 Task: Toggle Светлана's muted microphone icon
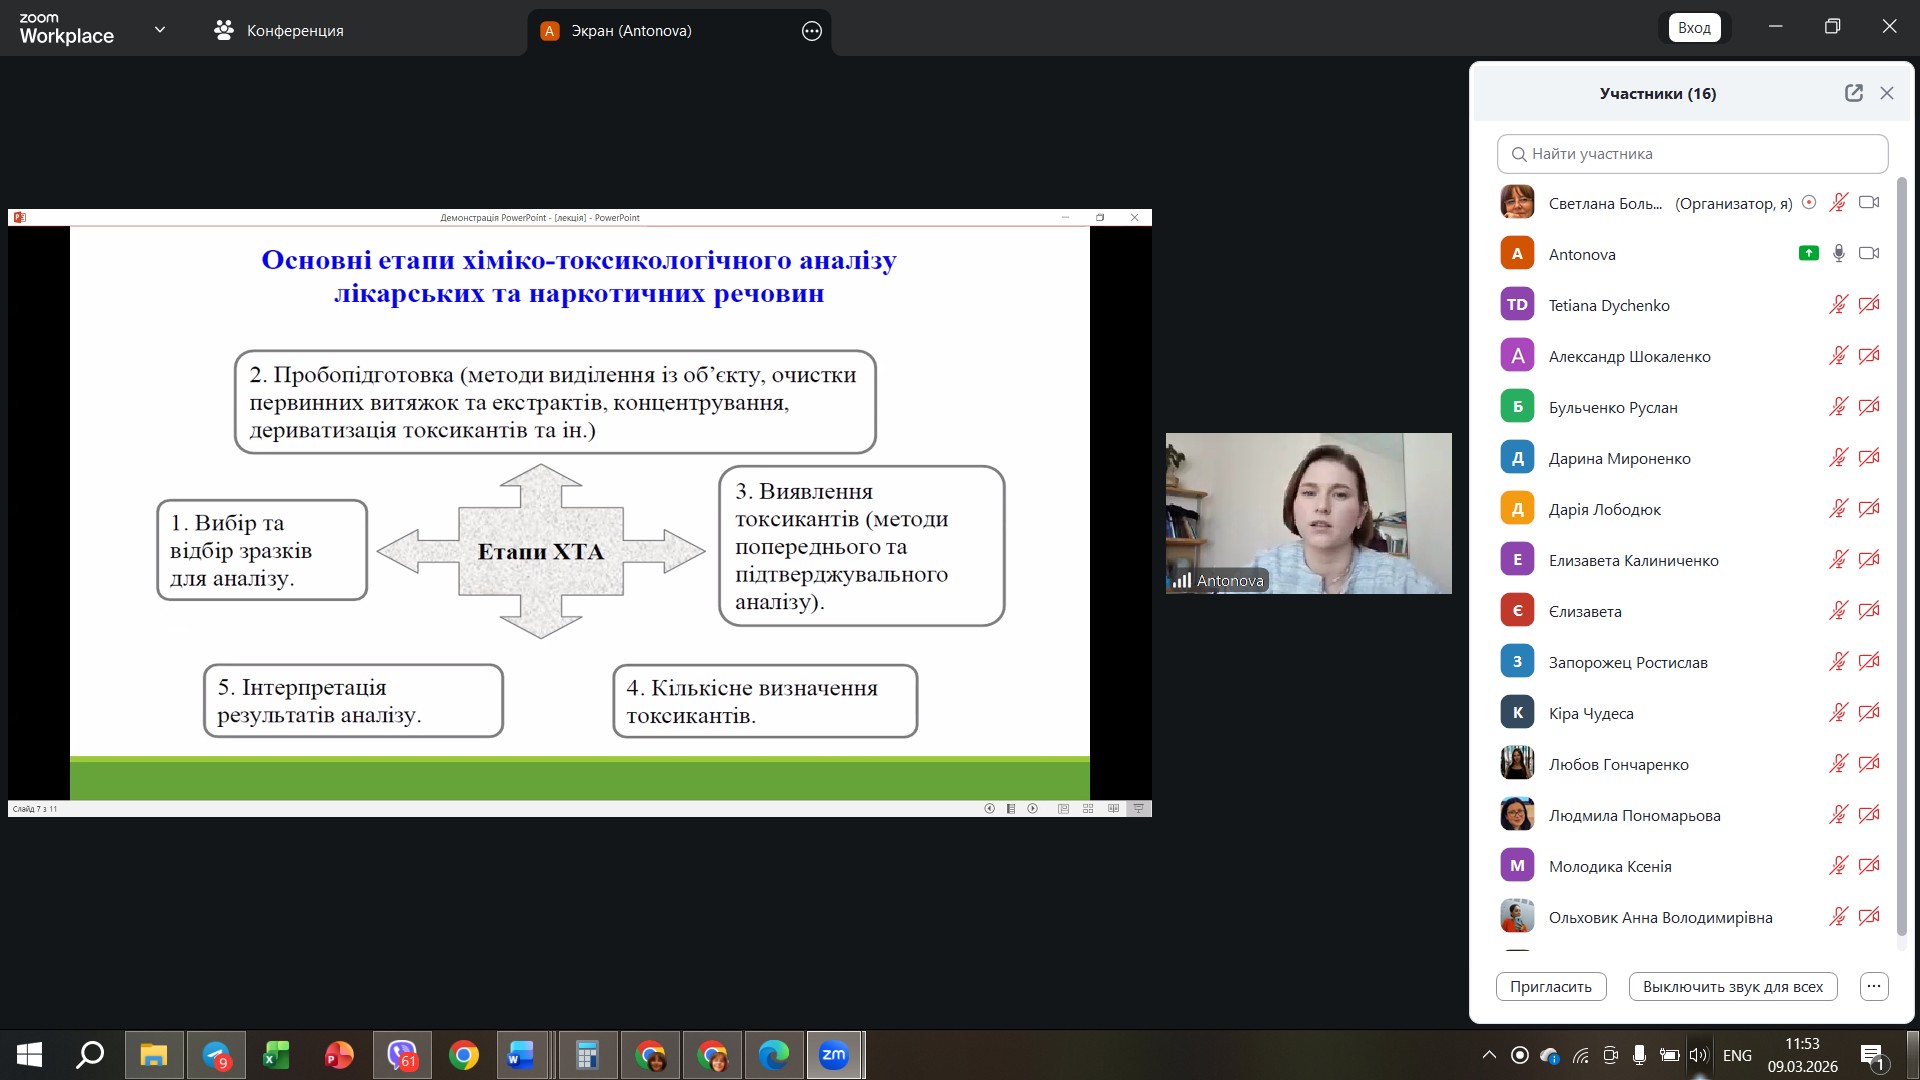coord(1838,203)
